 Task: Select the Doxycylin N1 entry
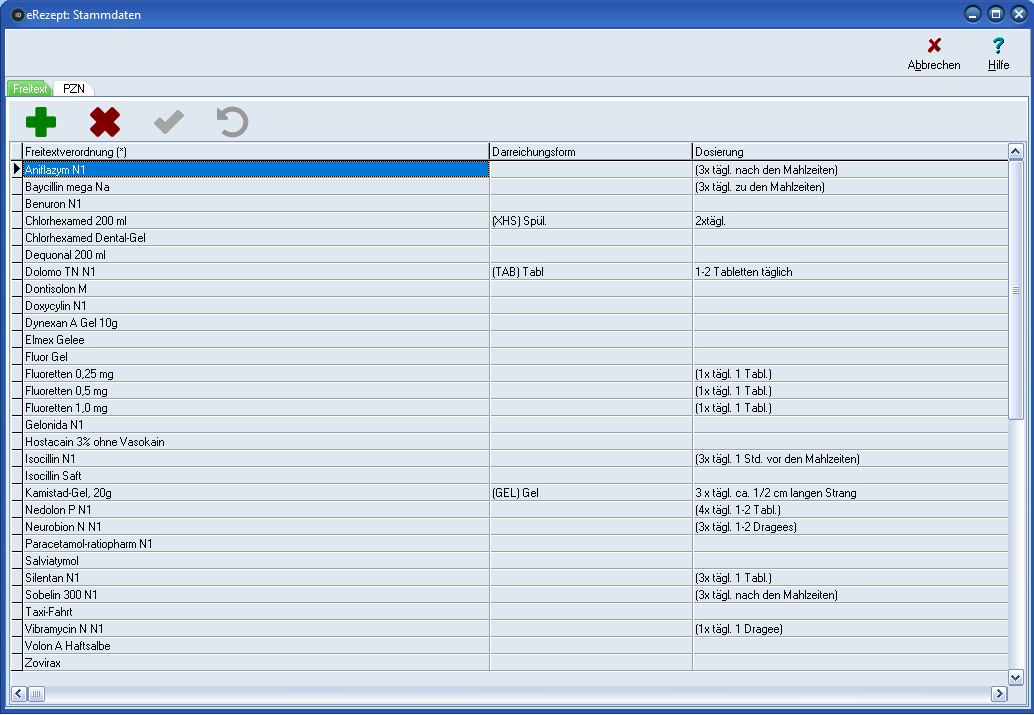256,306
